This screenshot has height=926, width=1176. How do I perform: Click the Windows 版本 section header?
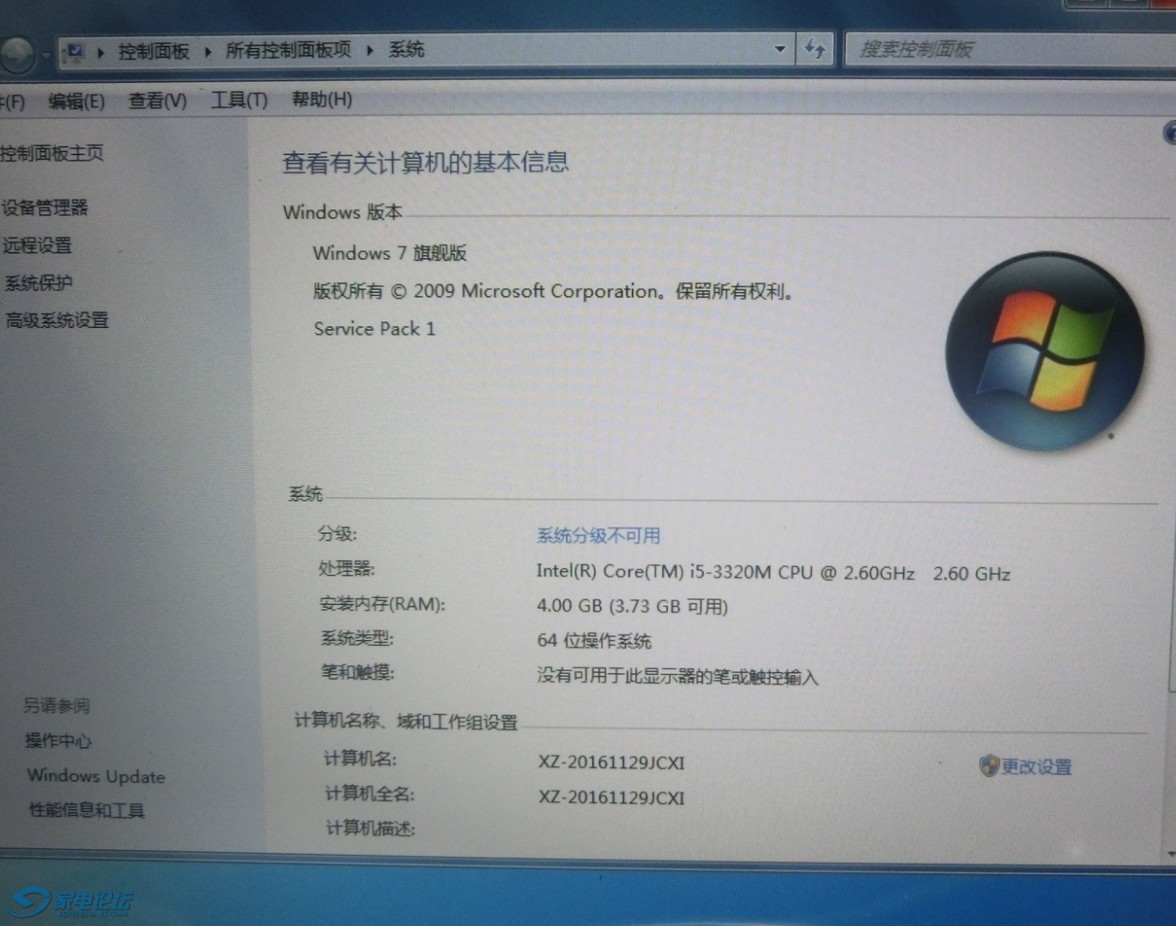coord(343,212)
